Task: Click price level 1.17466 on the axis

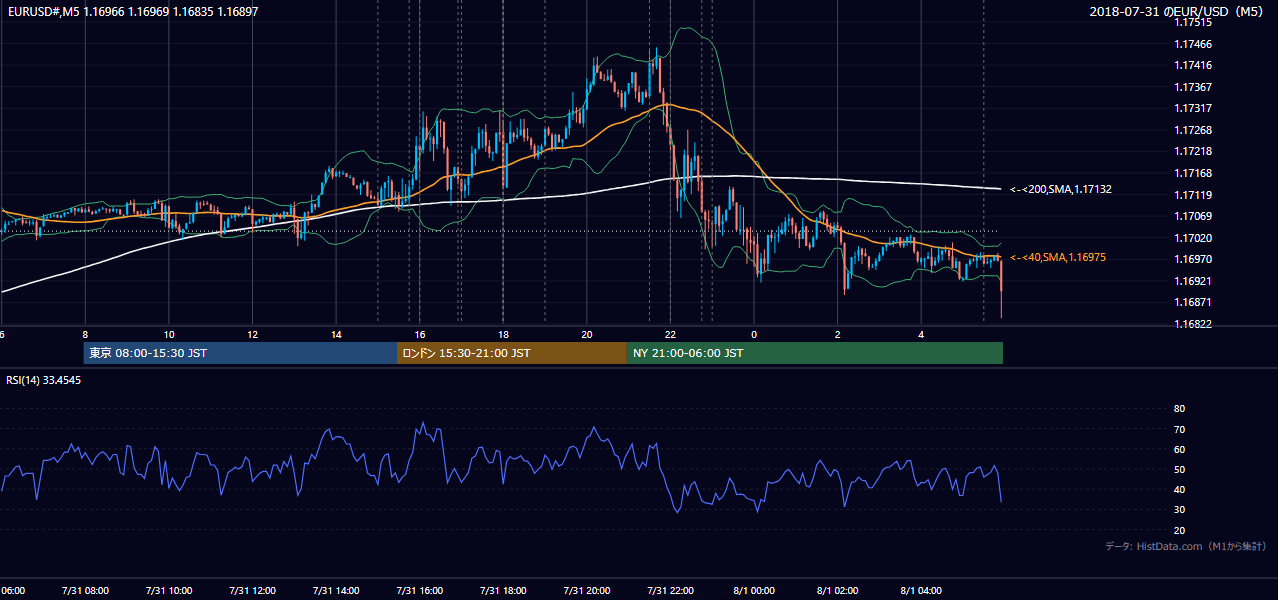Action: pos(1193,44)
